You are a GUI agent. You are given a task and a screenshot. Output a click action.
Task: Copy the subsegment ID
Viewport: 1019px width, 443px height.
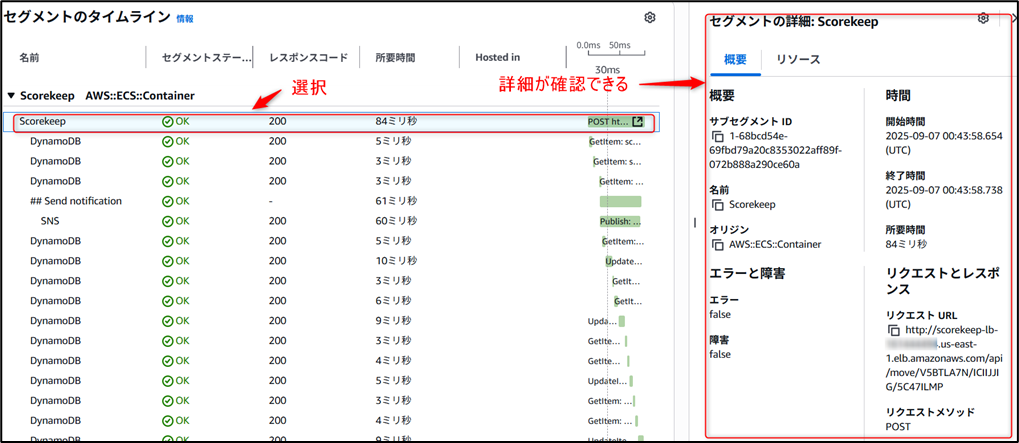pyautogui.click(x=716, y=136)
